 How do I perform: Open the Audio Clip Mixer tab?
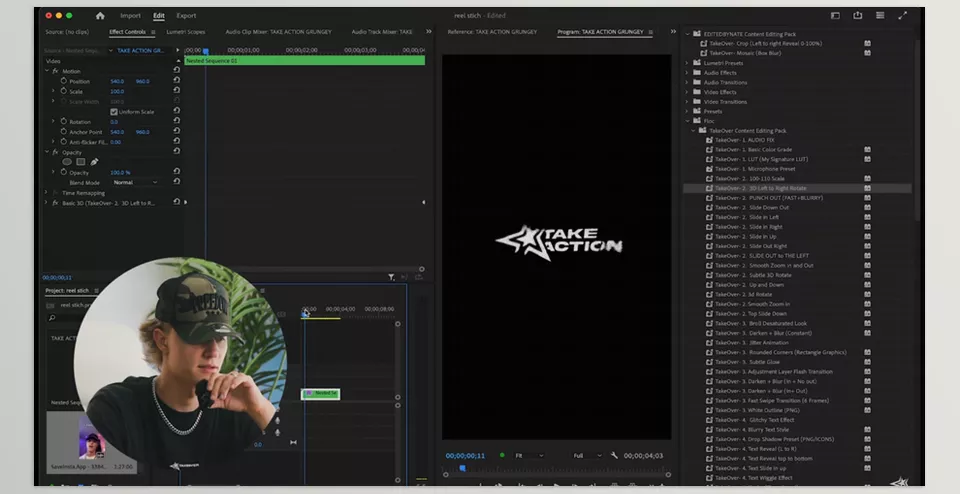279,32
